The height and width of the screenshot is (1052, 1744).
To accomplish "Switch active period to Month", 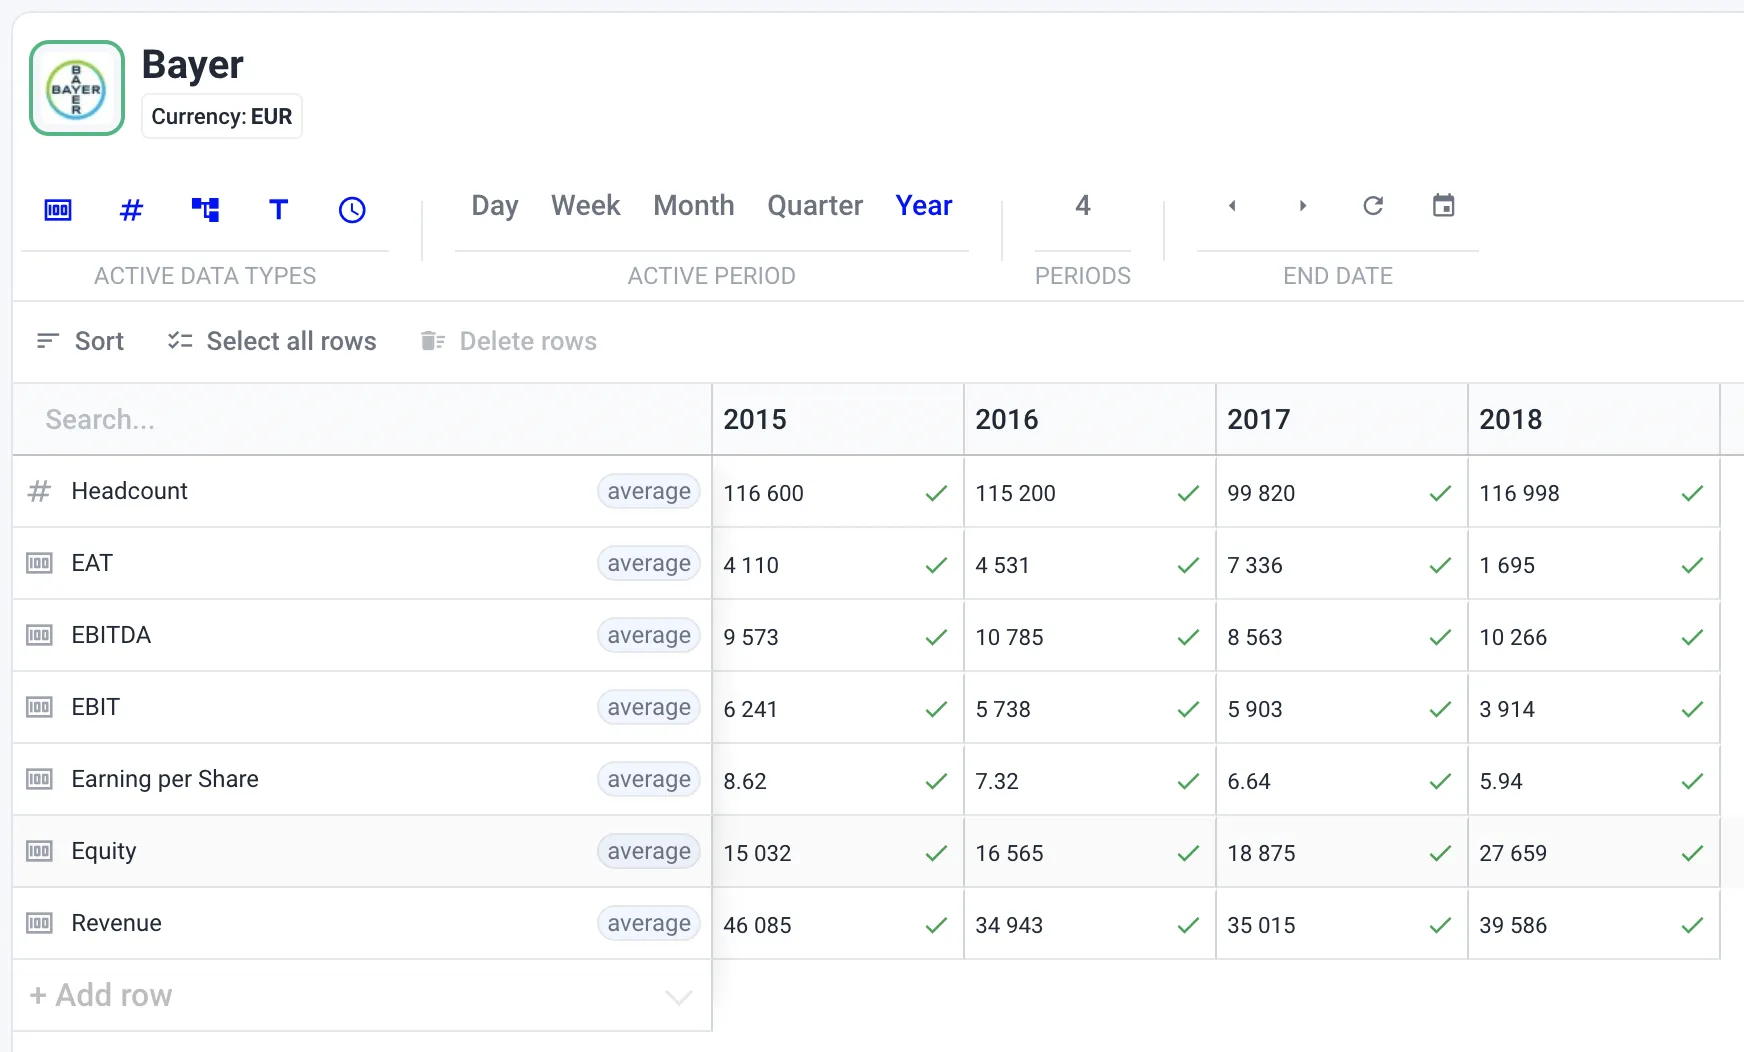I will point(694,205).
